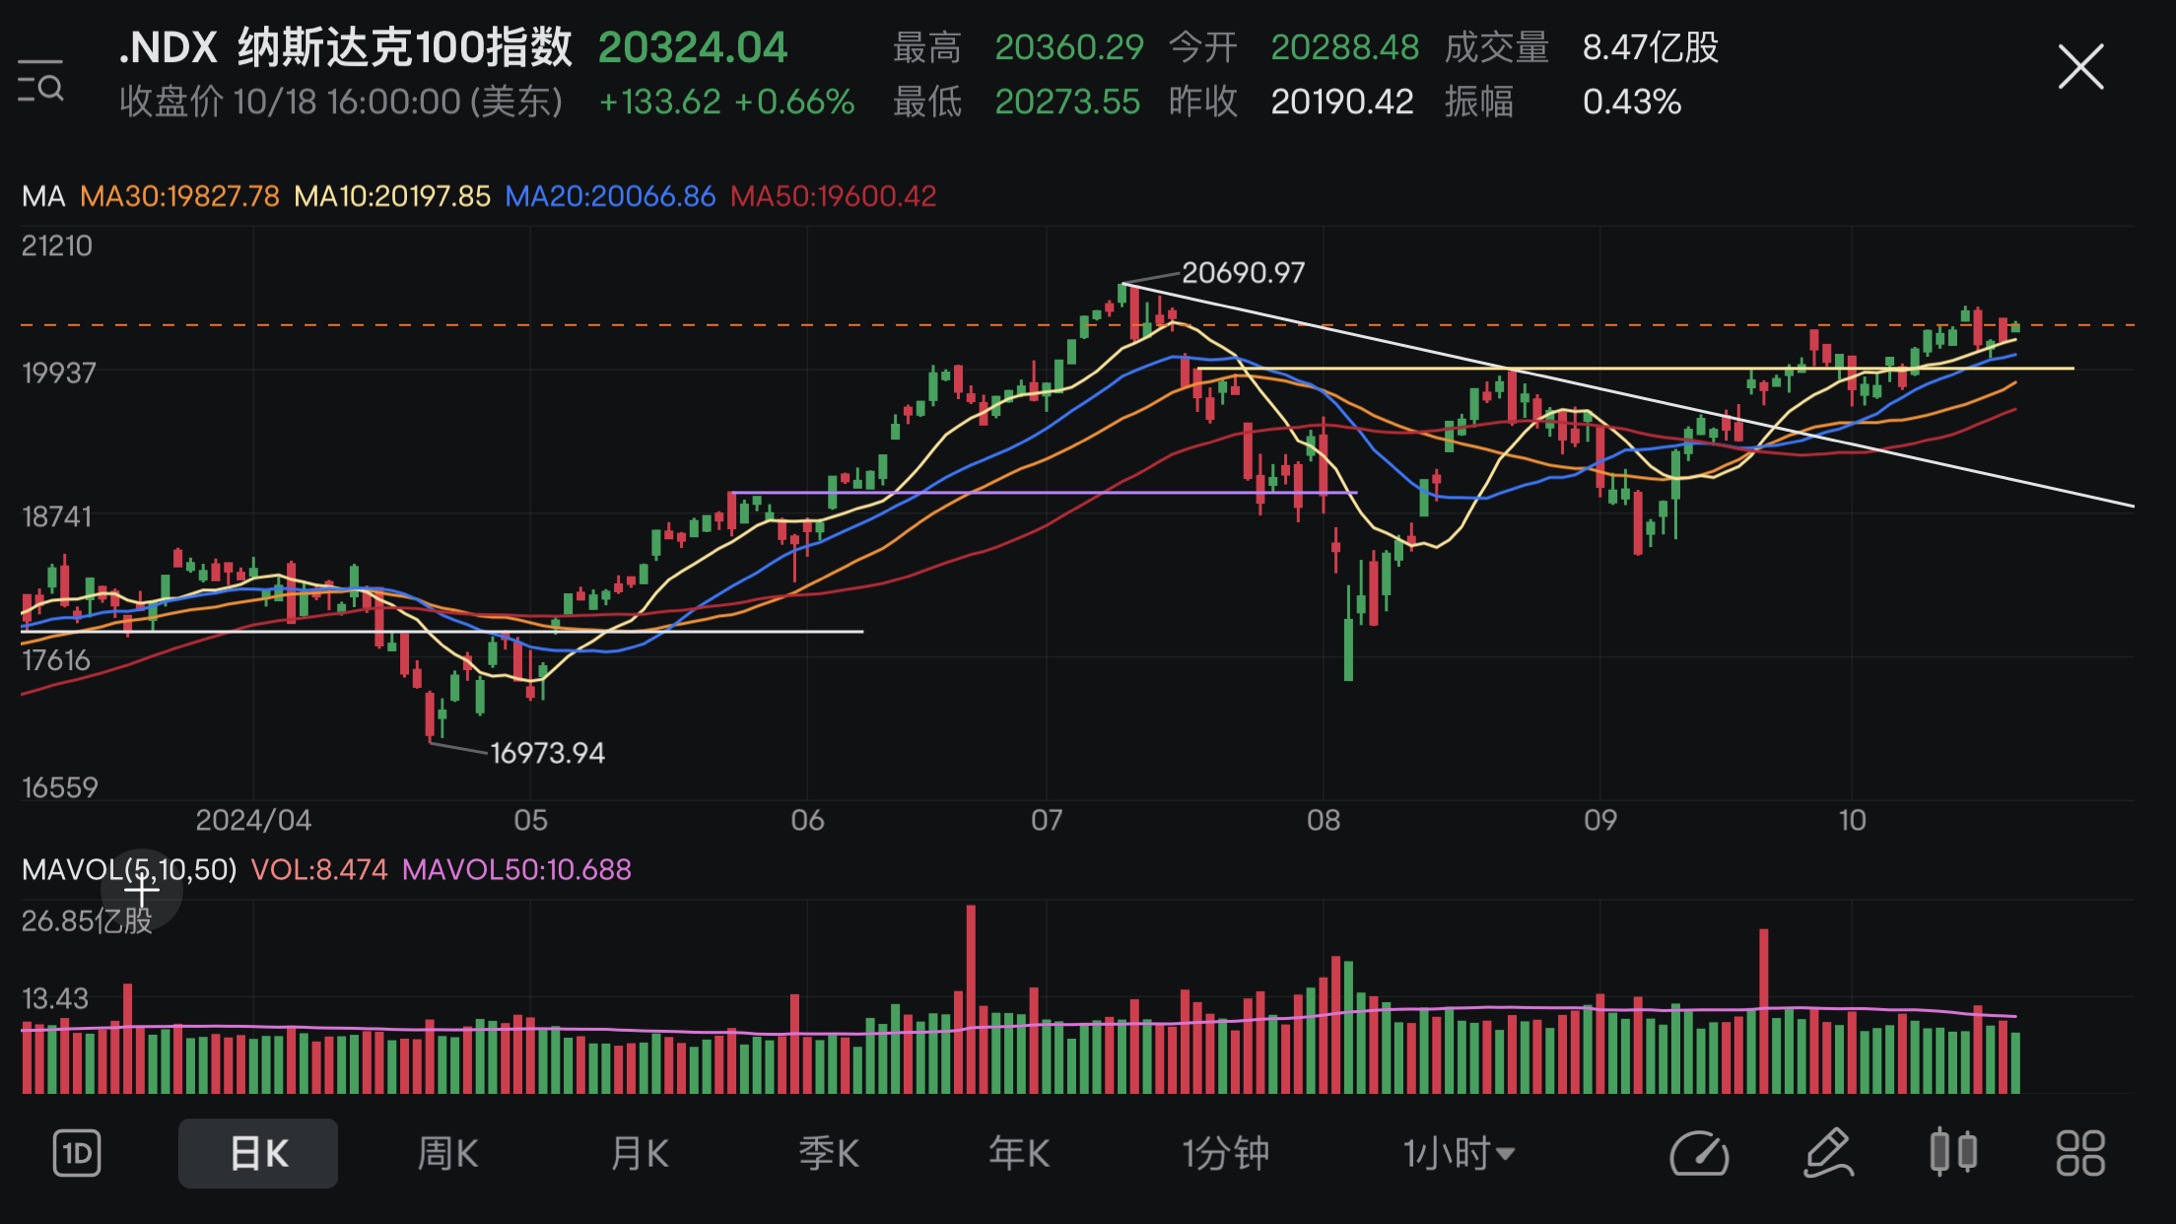Tap the 今开 20288.48 value

click(x=1344, y=48)
